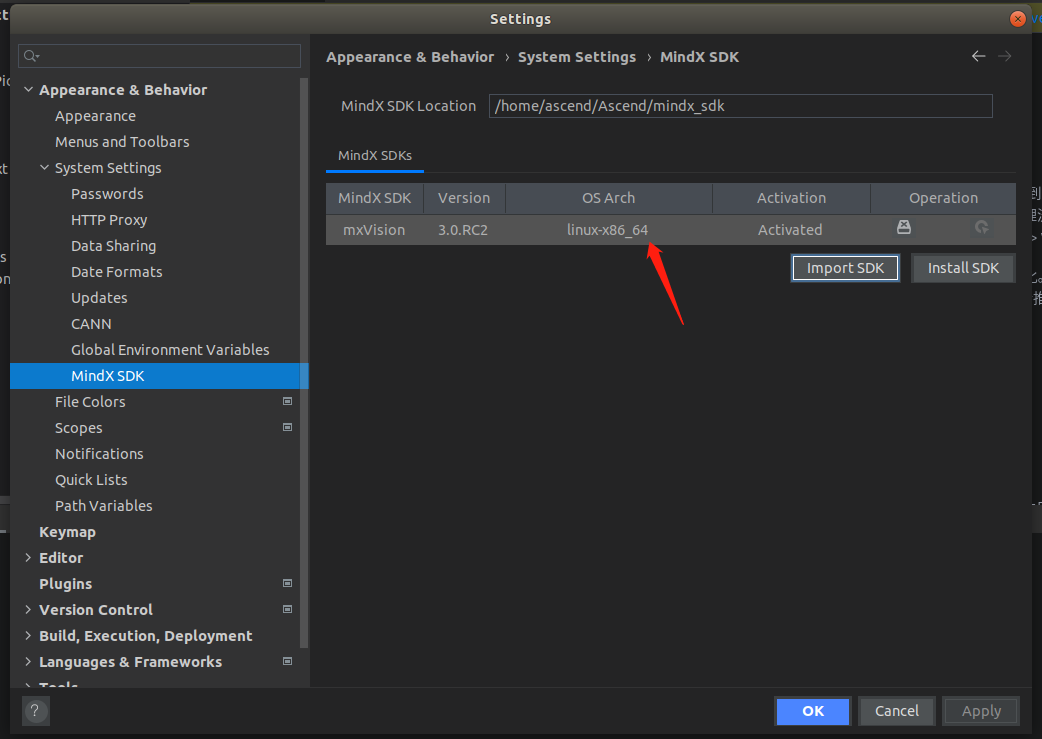Close the Settings dialog window
The width and height of the screenshot is (1042, 739).
(1018, 19)
